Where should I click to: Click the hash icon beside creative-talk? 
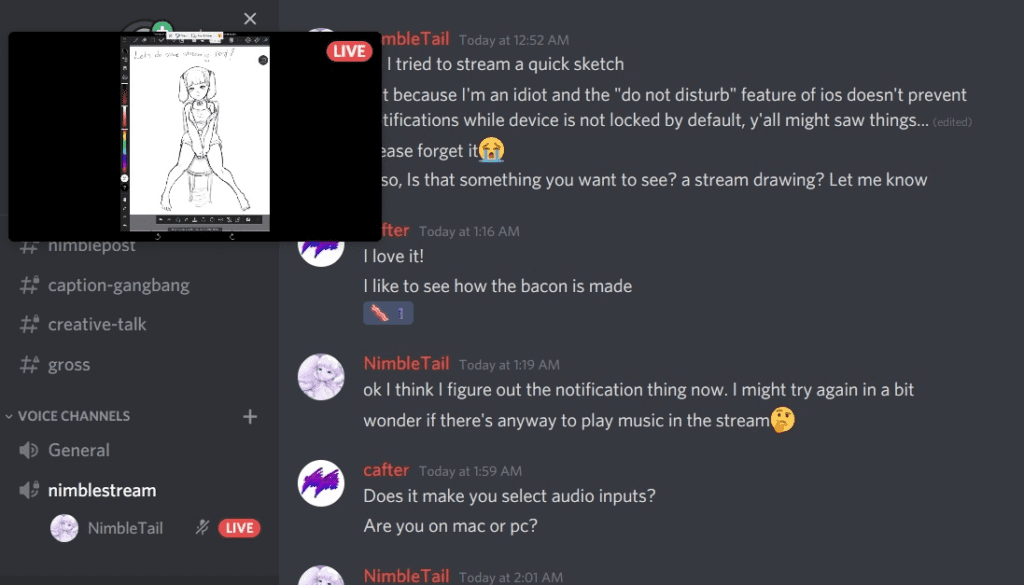tap(29, 324)
